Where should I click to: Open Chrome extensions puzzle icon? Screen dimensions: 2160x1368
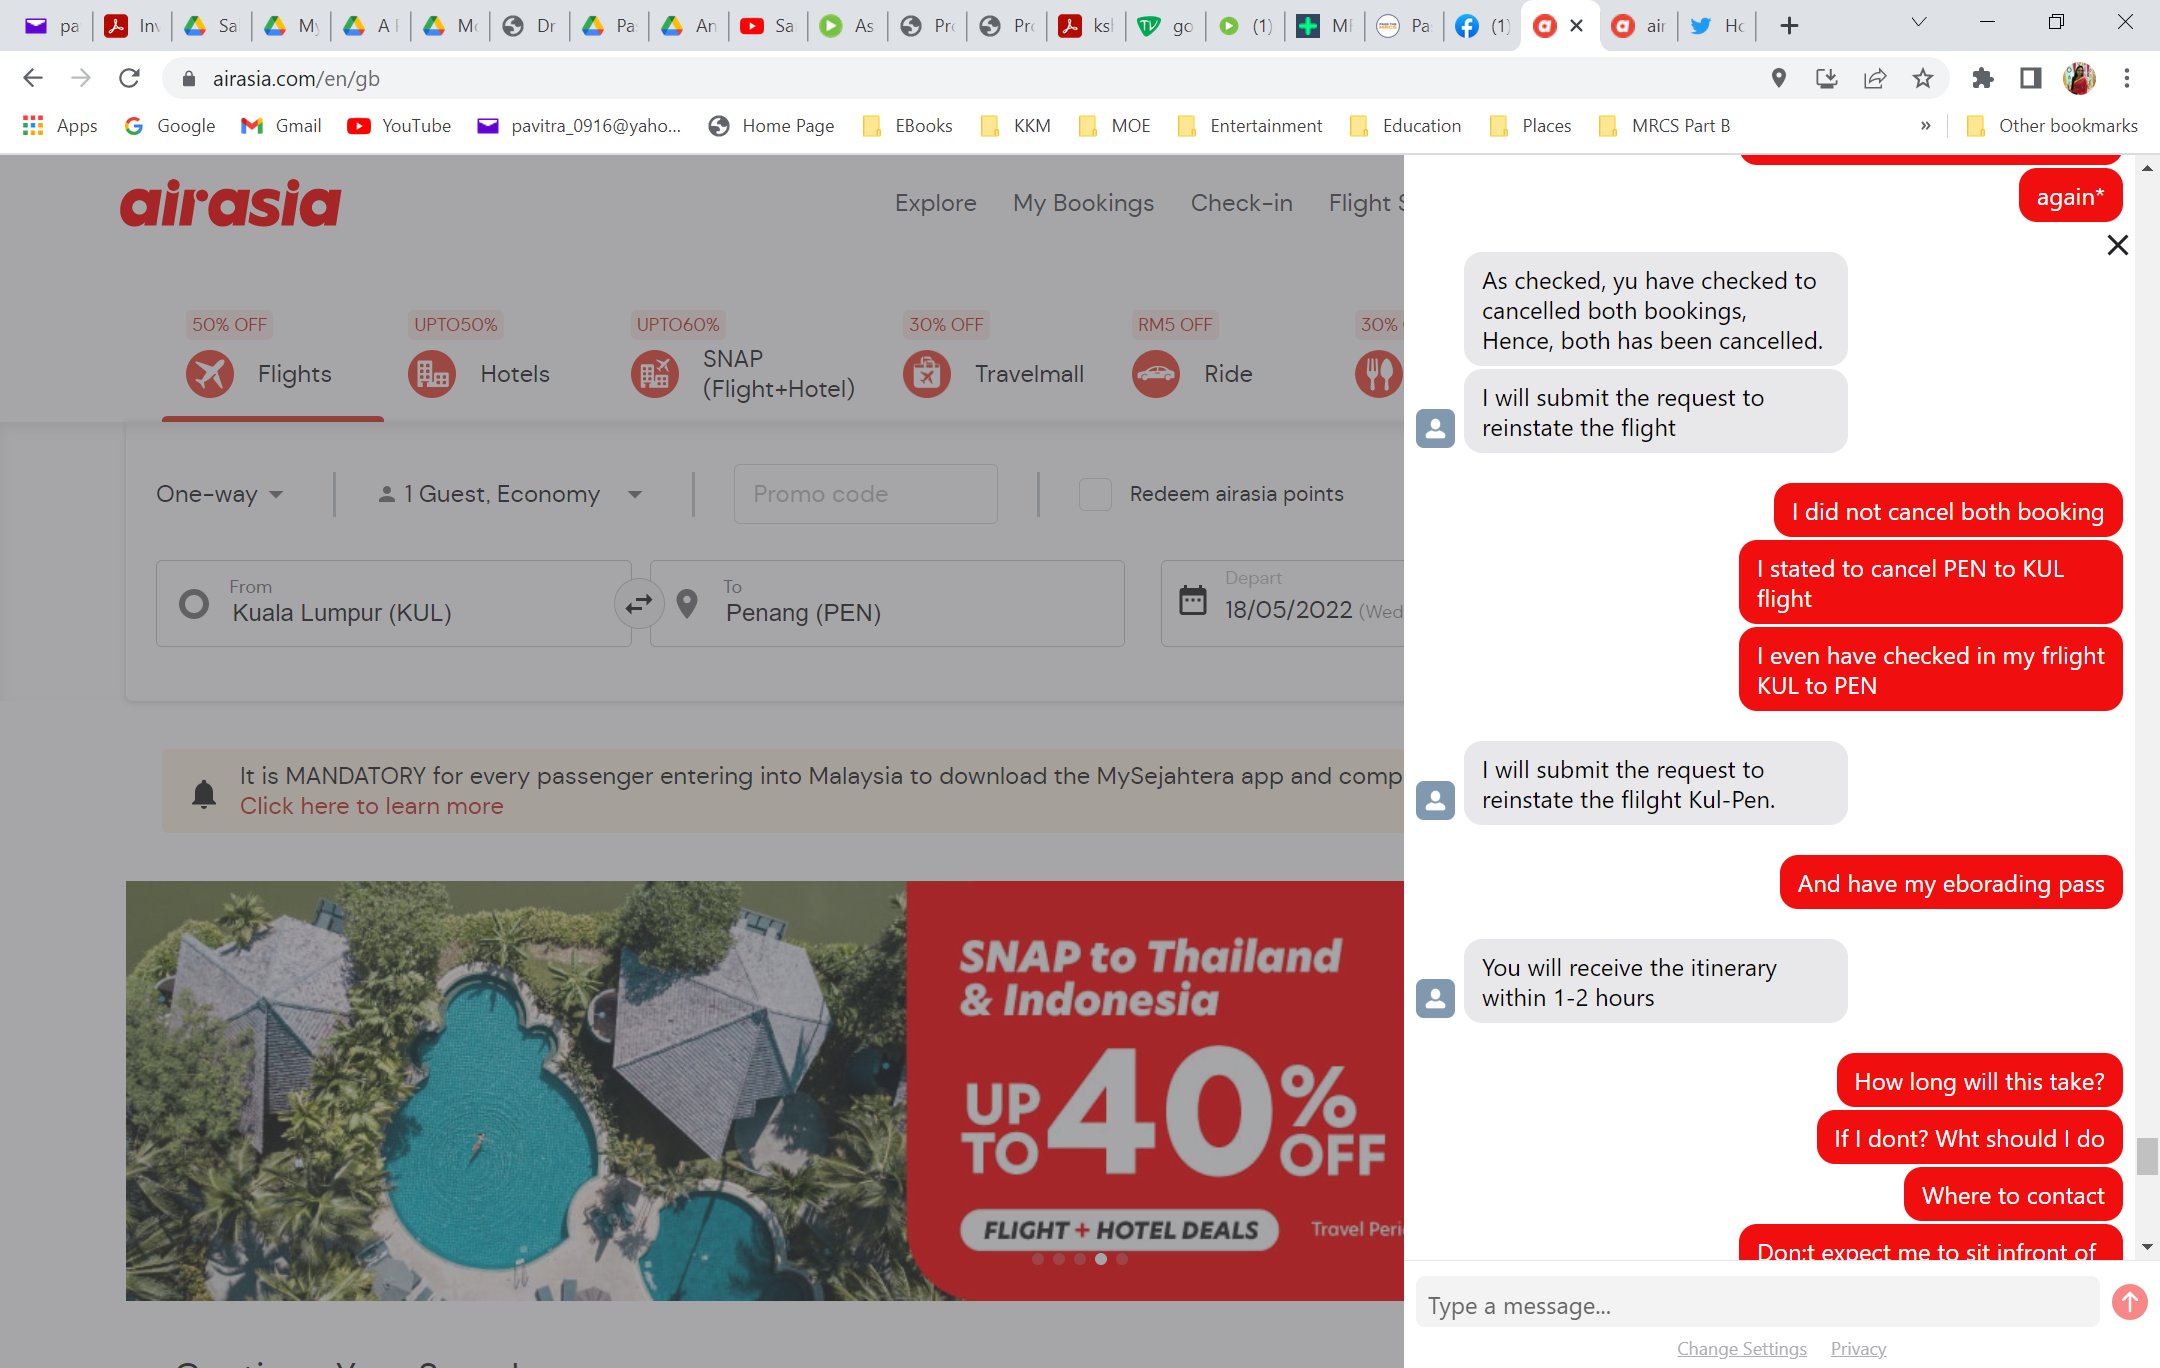pyautogui.click(x=1982, y=78)
